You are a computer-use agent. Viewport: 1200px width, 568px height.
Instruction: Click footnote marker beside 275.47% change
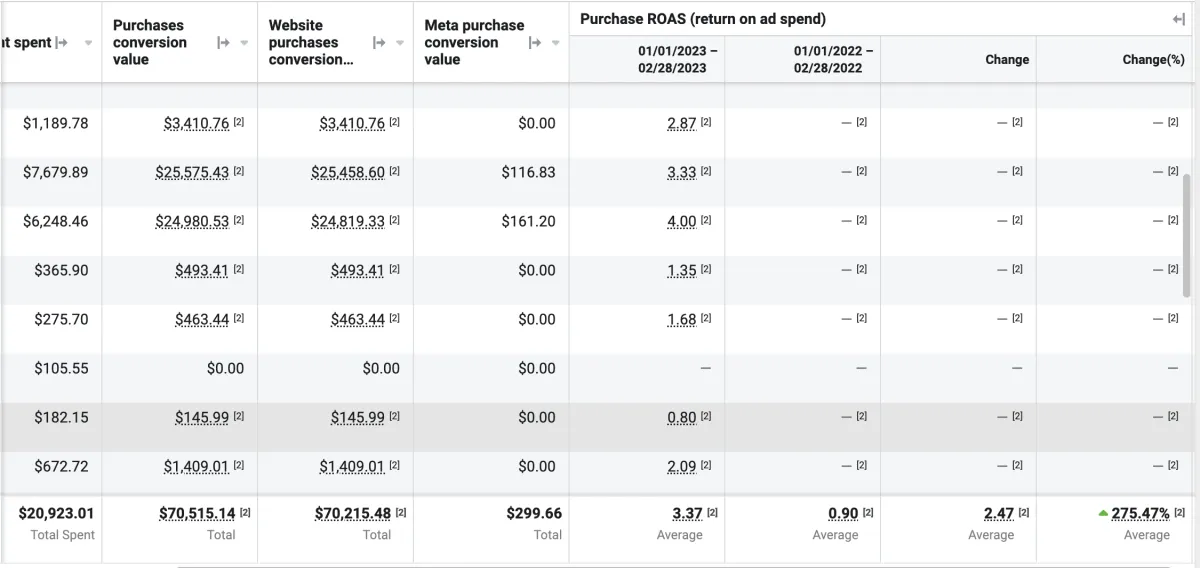[1179, 513]
